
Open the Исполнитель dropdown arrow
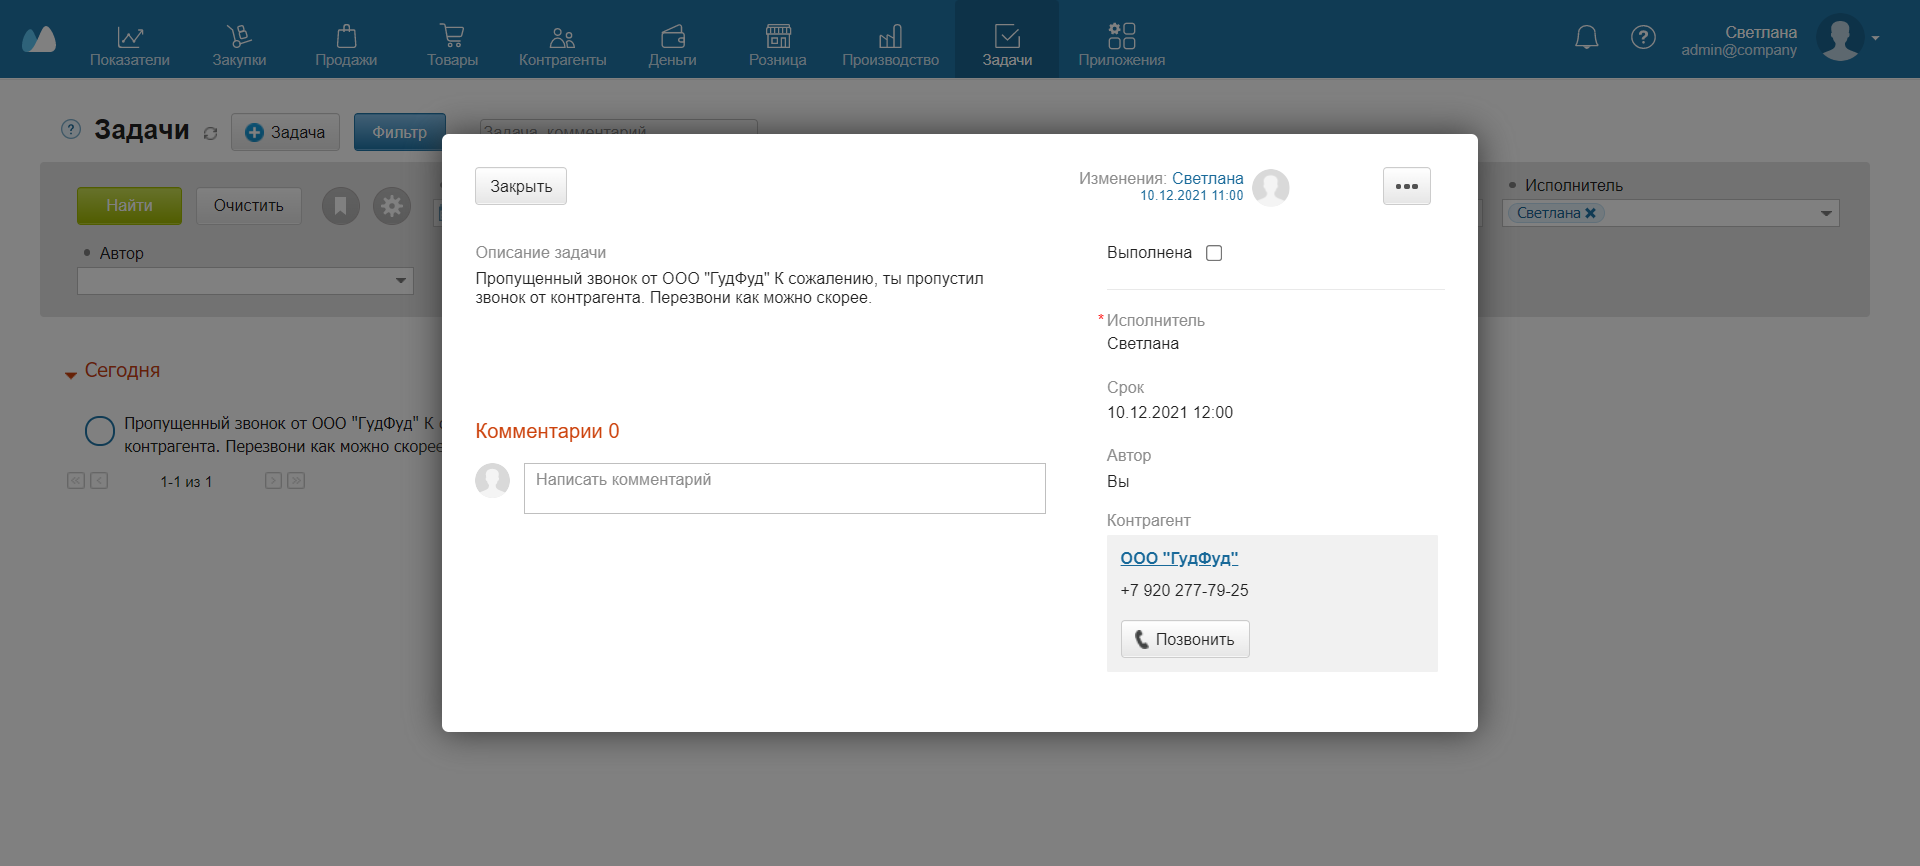click(1826, 213)
